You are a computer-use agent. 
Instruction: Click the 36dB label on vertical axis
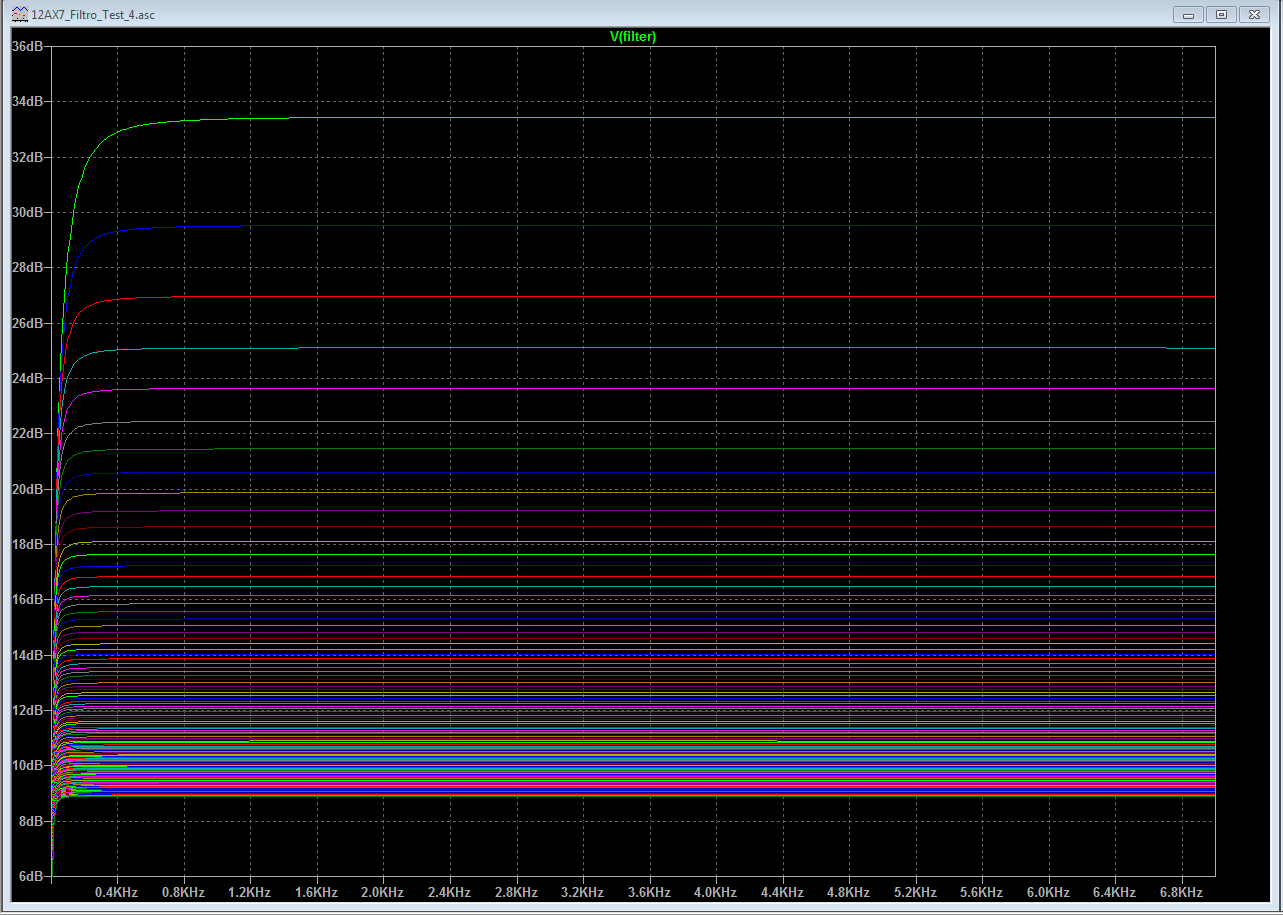[27, 46]
